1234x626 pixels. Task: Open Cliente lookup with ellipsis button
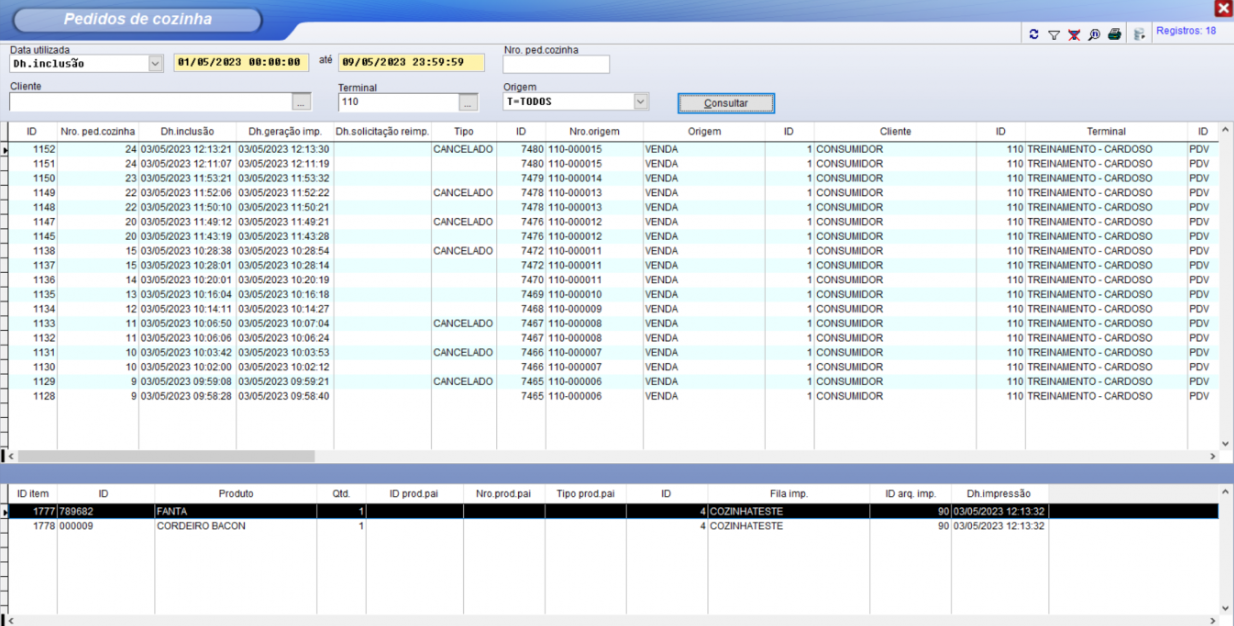coord(301,102)
